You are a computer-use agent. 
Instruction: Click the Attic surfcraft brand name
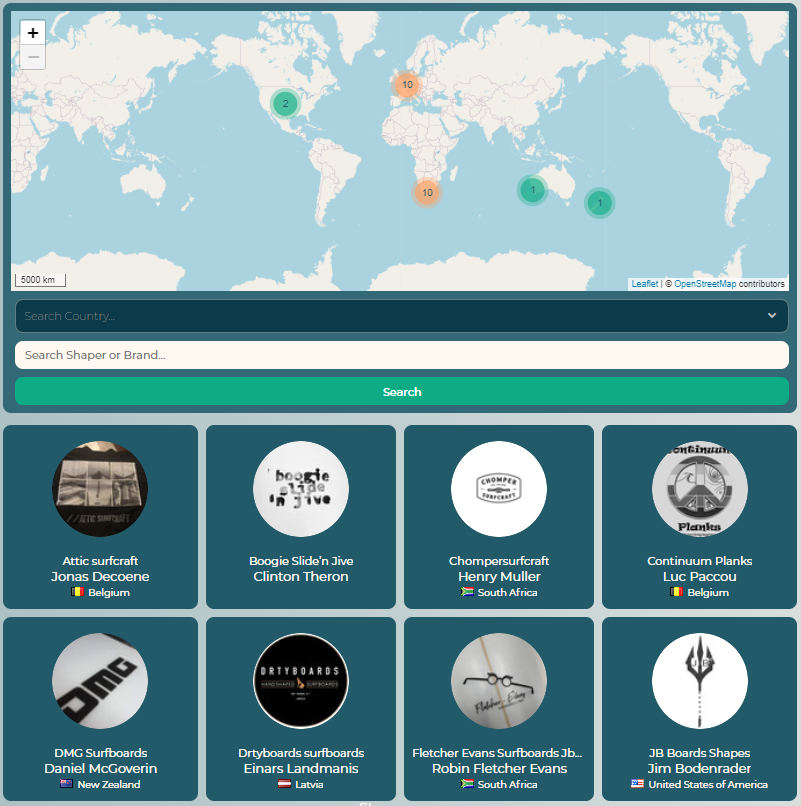click(100, 561)
